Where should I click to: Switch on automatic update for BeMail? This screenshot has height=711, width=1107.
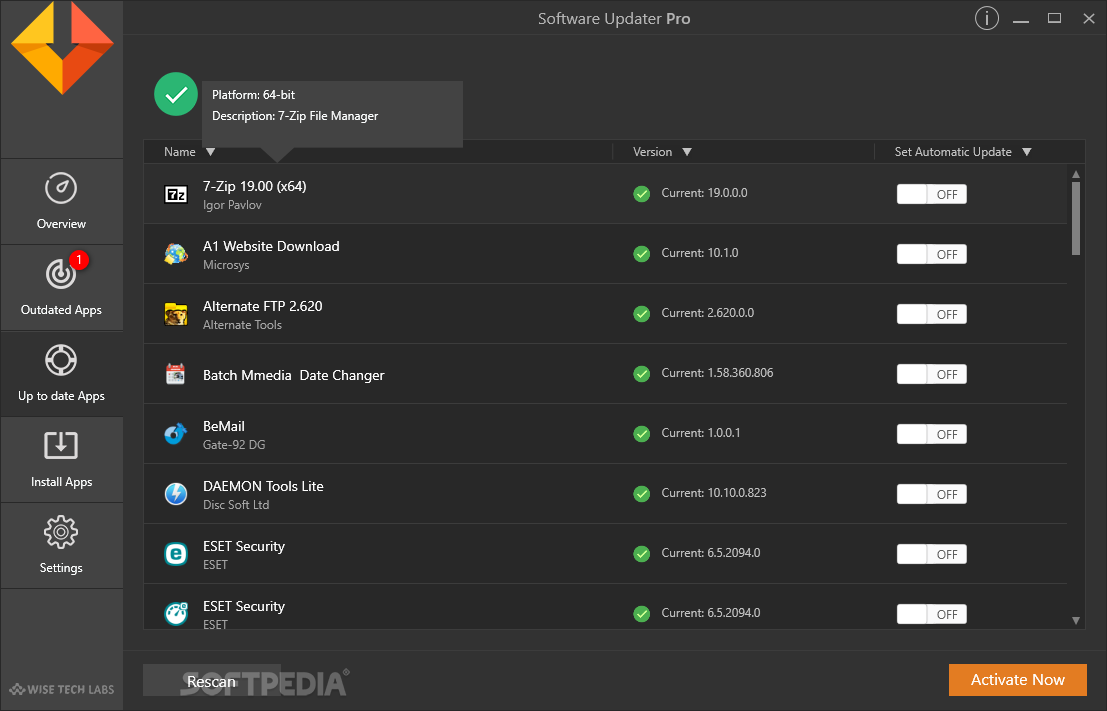click(931, 434)
